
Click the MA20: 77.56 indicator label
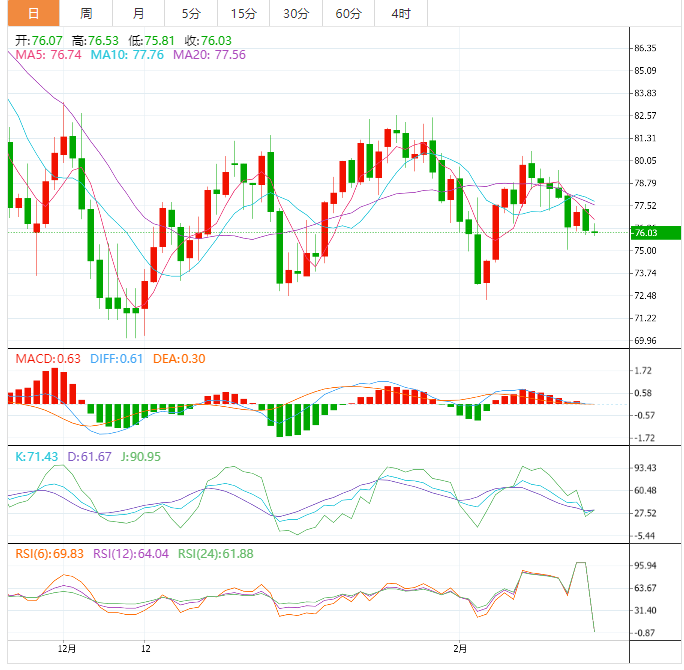209,55
